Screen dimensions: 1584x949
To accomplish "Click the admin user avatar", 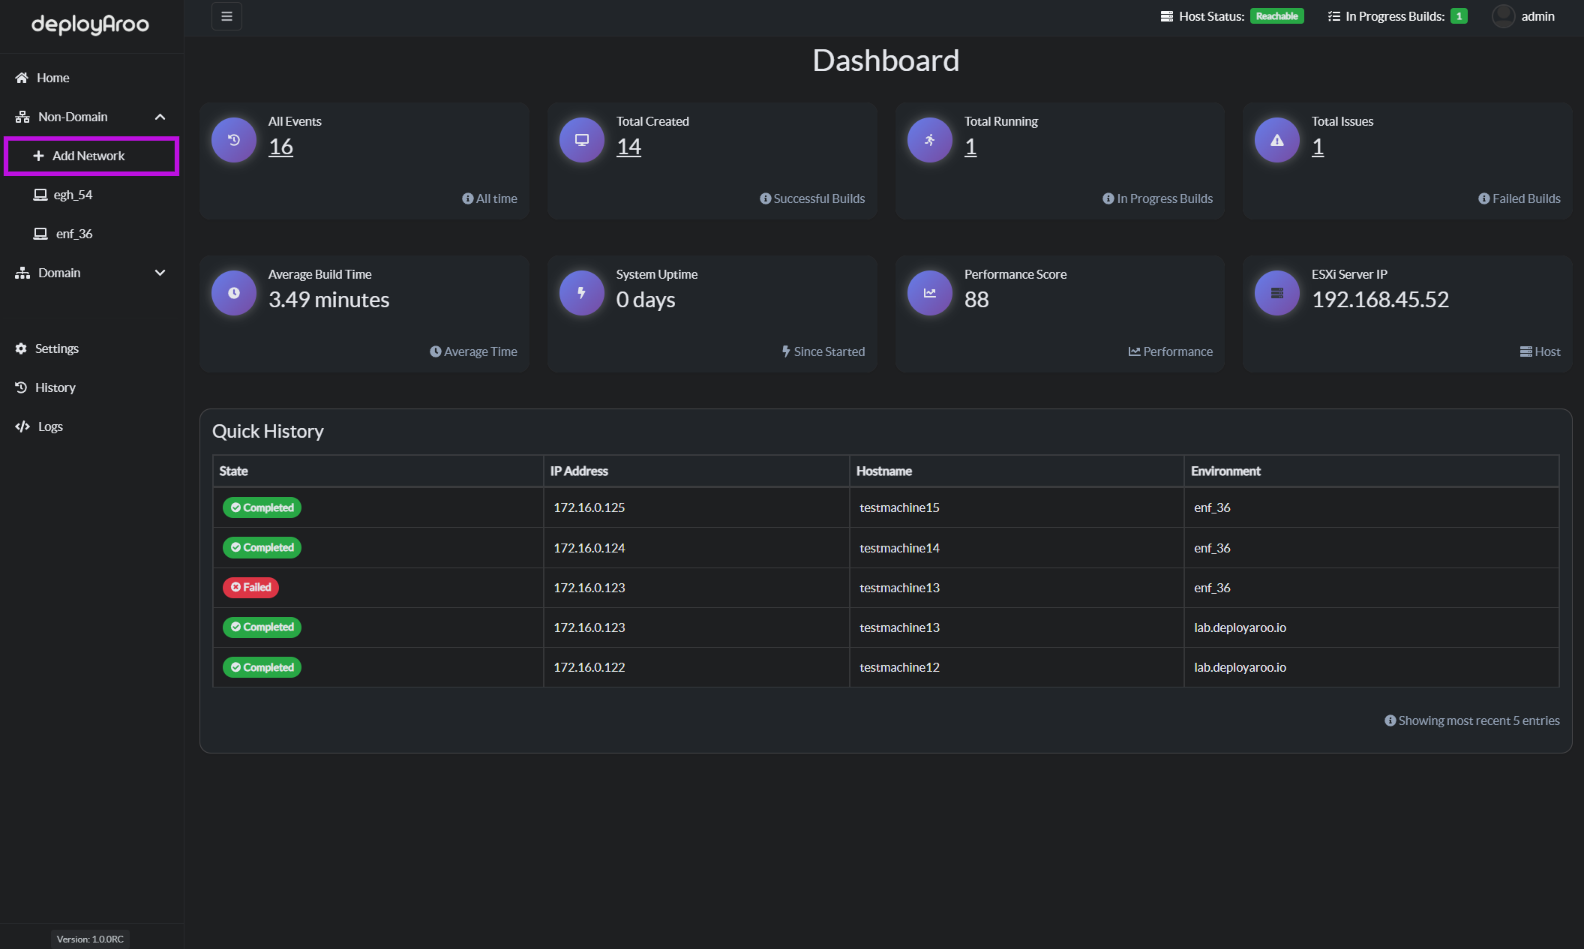I will point(1503,16).
